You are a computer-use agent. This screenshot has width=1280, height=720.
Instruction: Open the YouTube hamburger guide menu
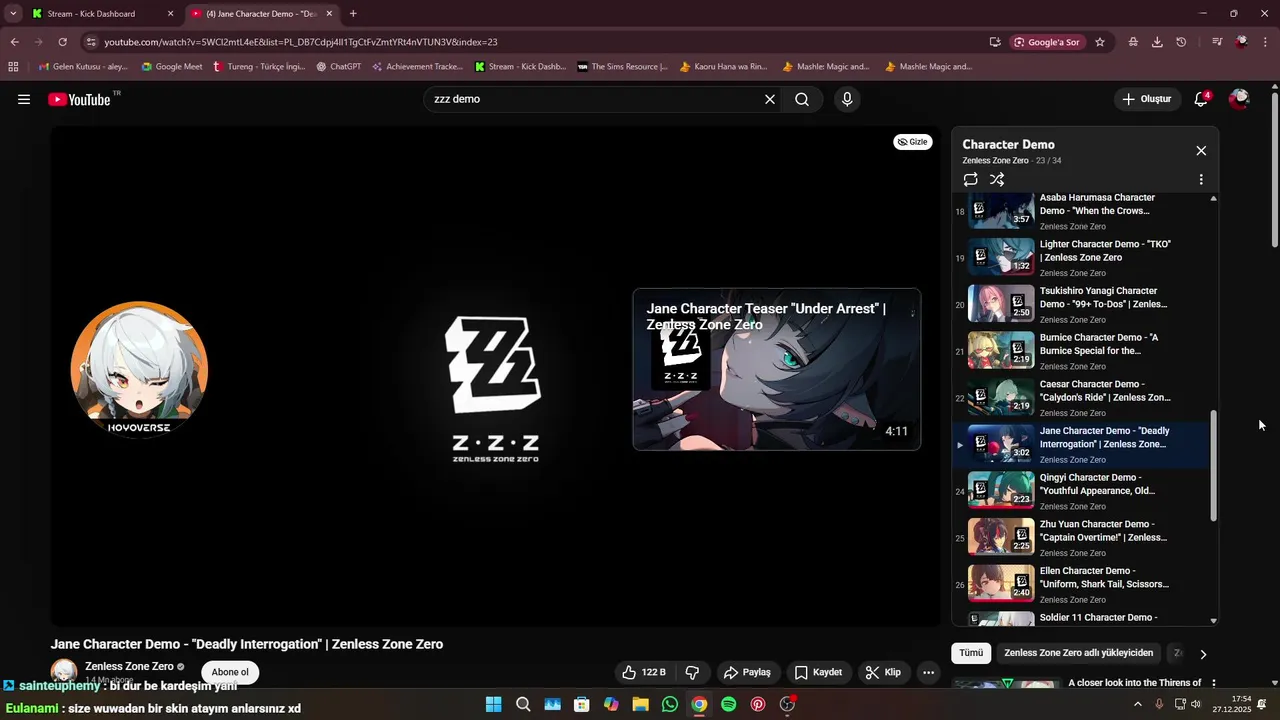tap(24, 99)
